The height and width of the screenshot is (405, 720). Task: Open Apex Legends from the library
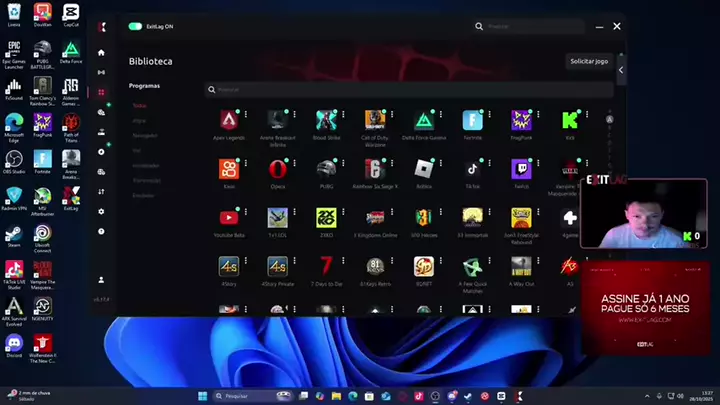pos(228,120)
